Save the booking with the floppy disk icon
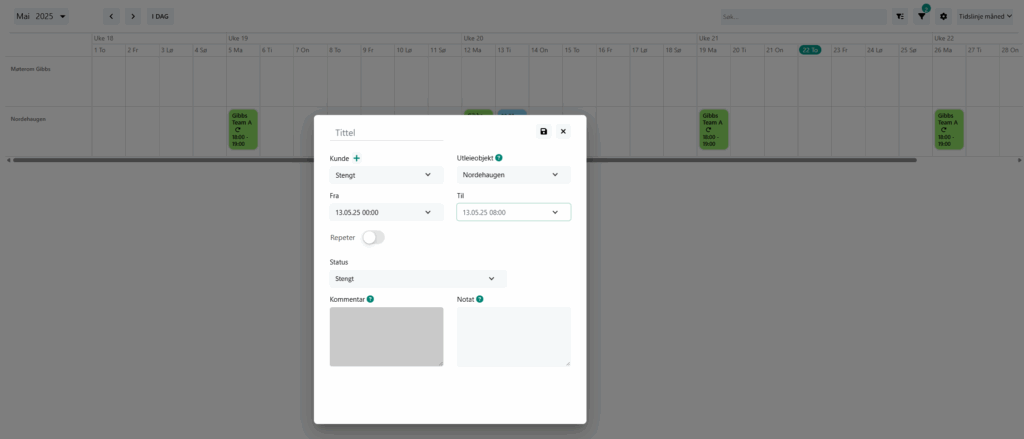This screenshot has height=439, width=1024. coord(543,131)
